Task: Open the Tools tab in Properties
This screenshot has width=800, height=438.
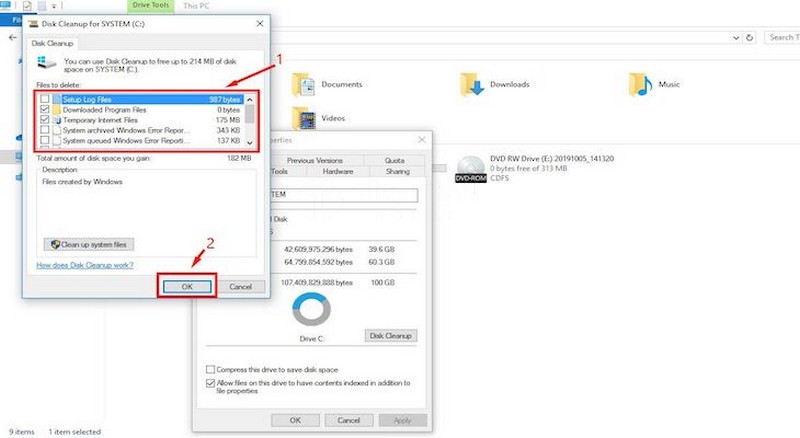Action: tap(280, 172)
